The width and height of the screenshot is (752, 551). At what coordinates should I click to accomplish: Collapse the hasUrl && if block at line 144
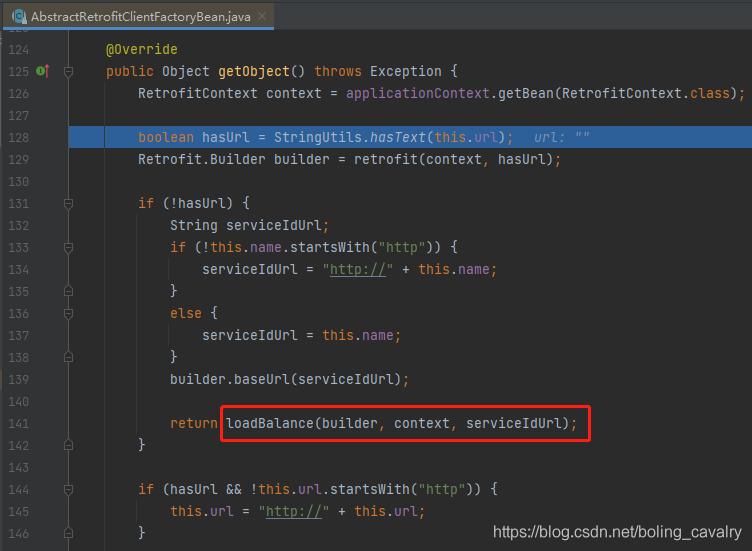pyautogui.click(x=69, y=490)
